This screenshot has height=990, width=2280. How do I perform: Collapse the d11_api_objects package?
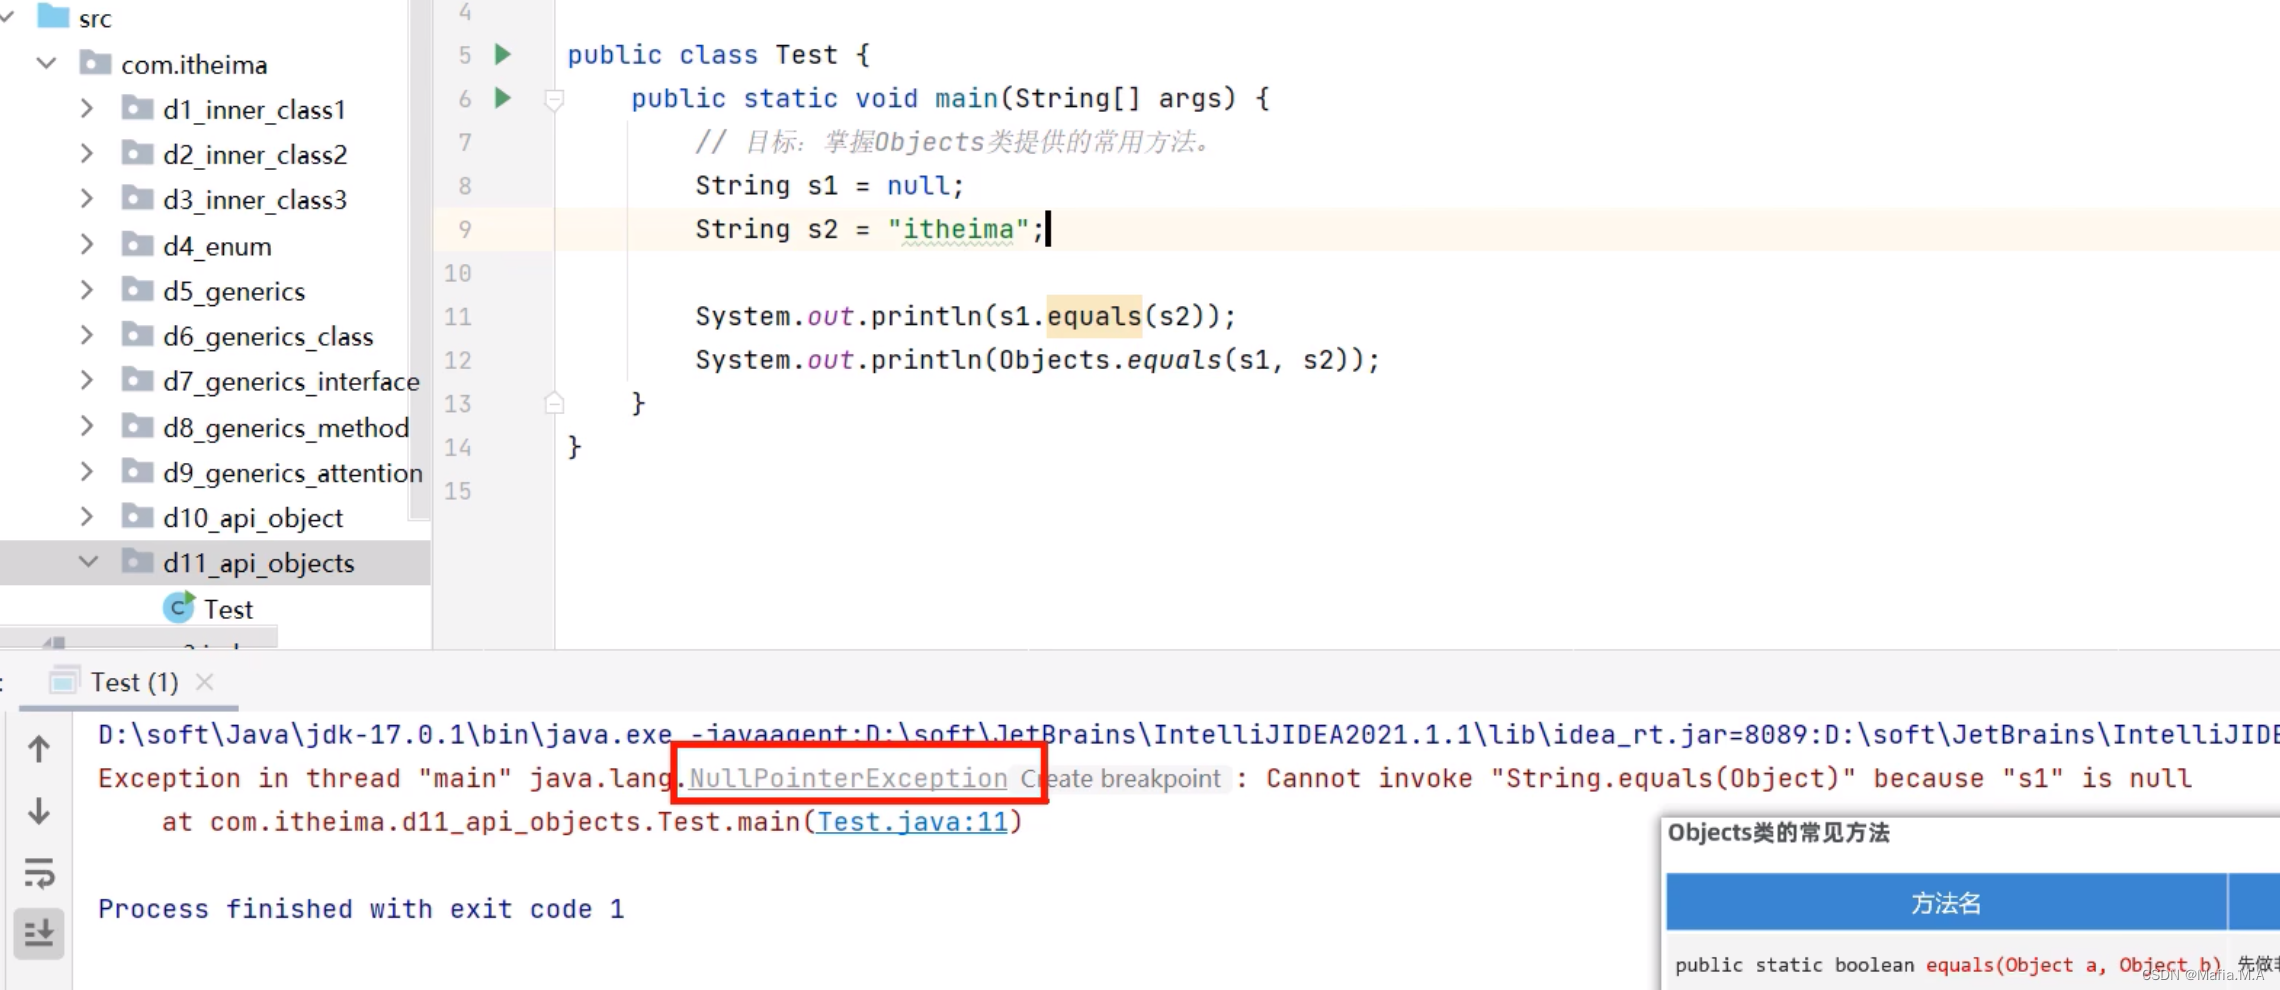click(88, 563)
